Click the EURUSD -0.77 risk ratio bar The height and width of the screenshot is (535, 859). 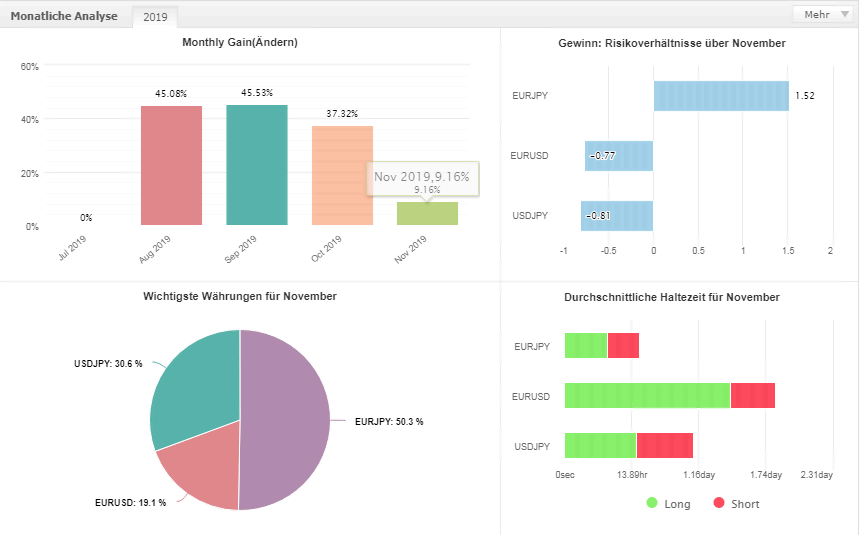(x=619, y=156)
